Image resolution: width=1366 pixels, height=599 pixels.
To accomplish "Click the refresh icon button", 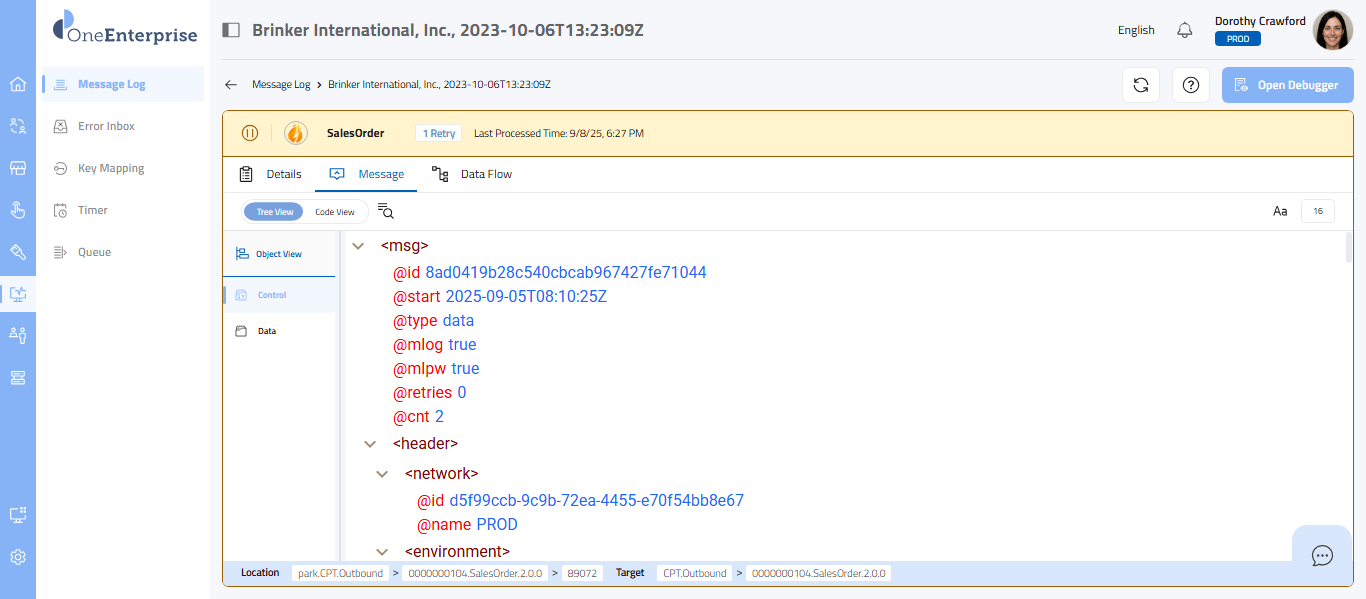I will pyautogui.click(x=1140, y=85).
